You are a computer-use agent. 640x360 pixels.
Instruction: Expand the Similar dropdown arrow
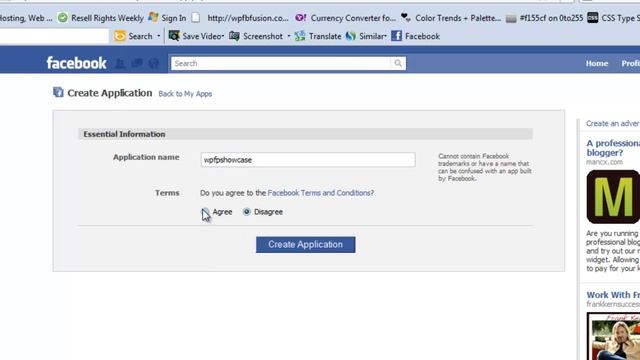point(385,36)
